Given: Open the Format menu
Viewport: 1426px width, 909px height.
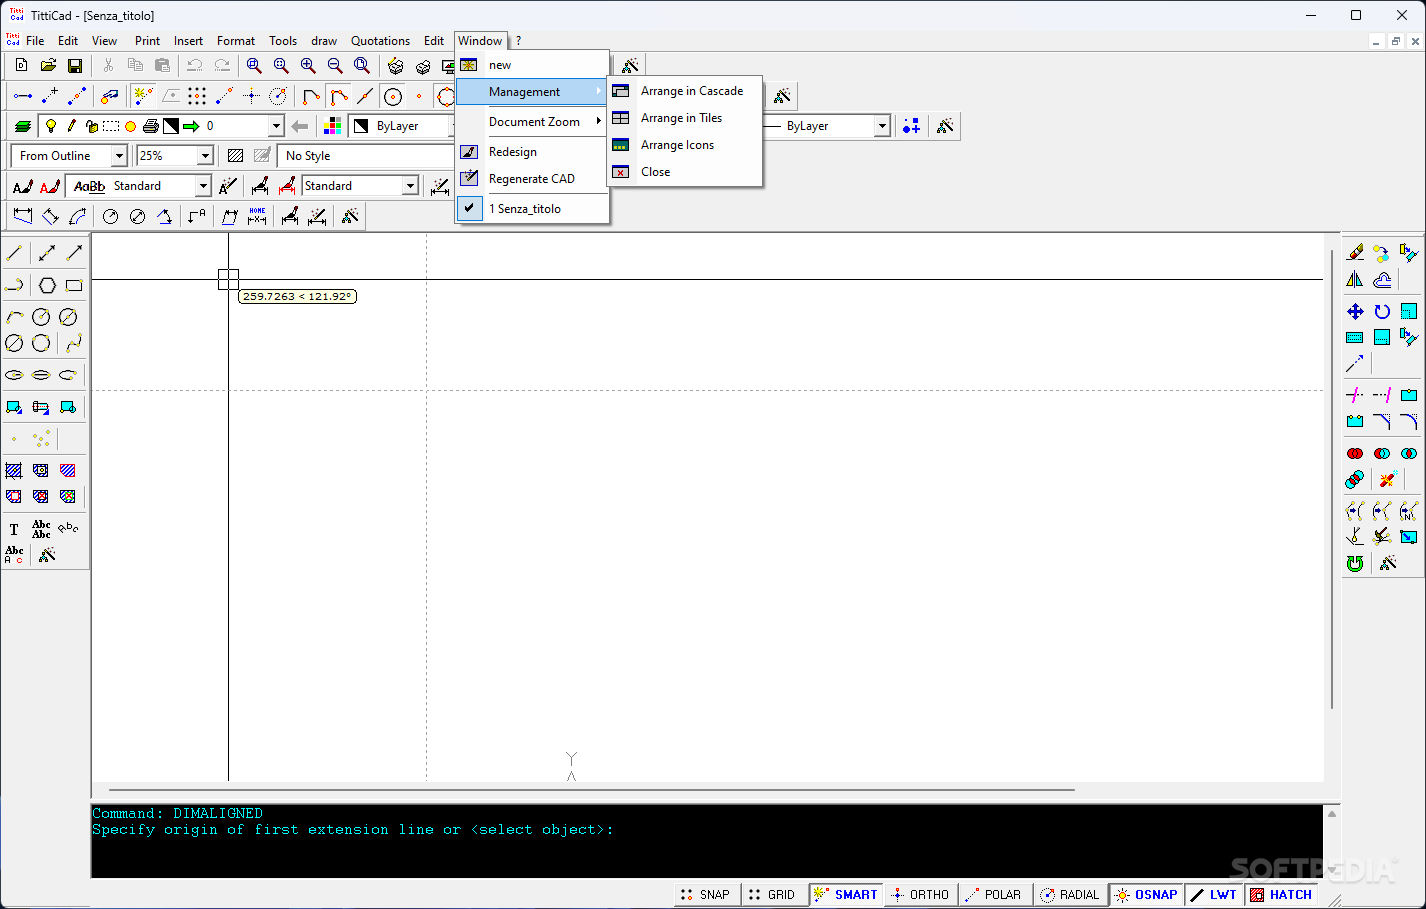Looking at the screenshot, I should 236,41.
